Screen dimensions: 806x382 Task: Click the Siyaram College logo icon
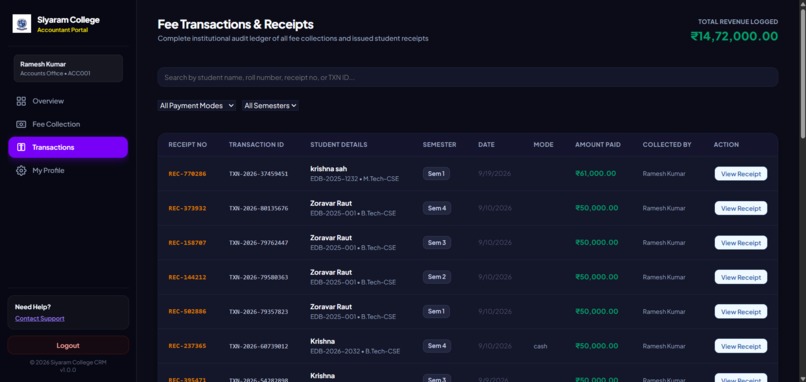[x=22, y=24]
